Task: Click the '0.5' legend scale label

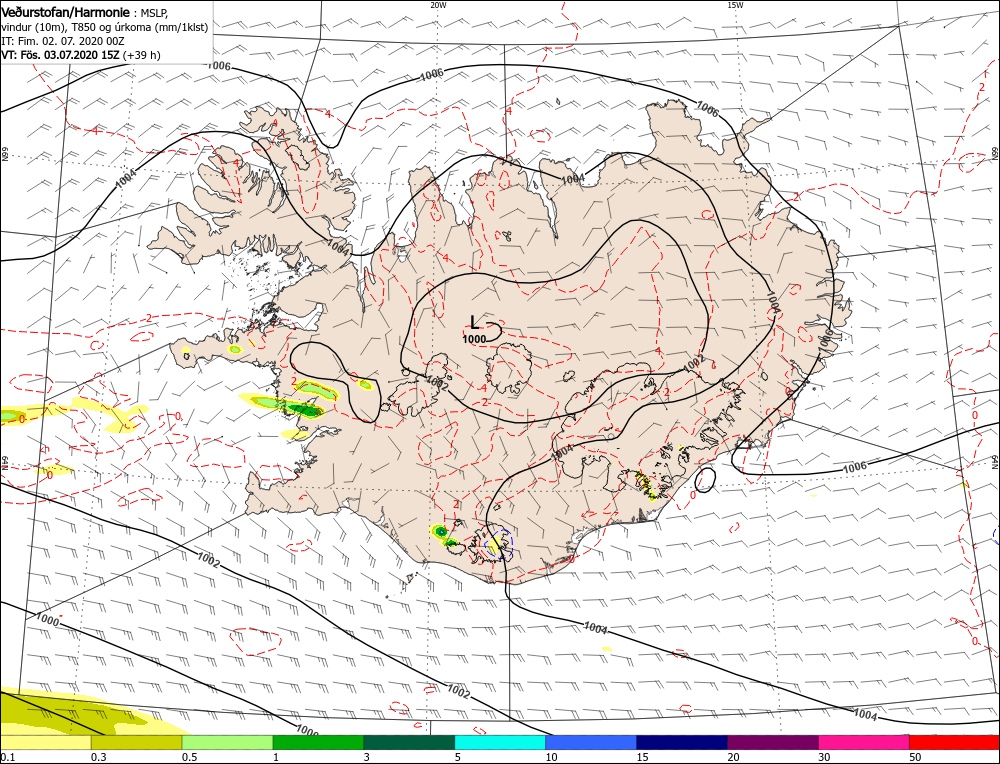Action: 188,757
